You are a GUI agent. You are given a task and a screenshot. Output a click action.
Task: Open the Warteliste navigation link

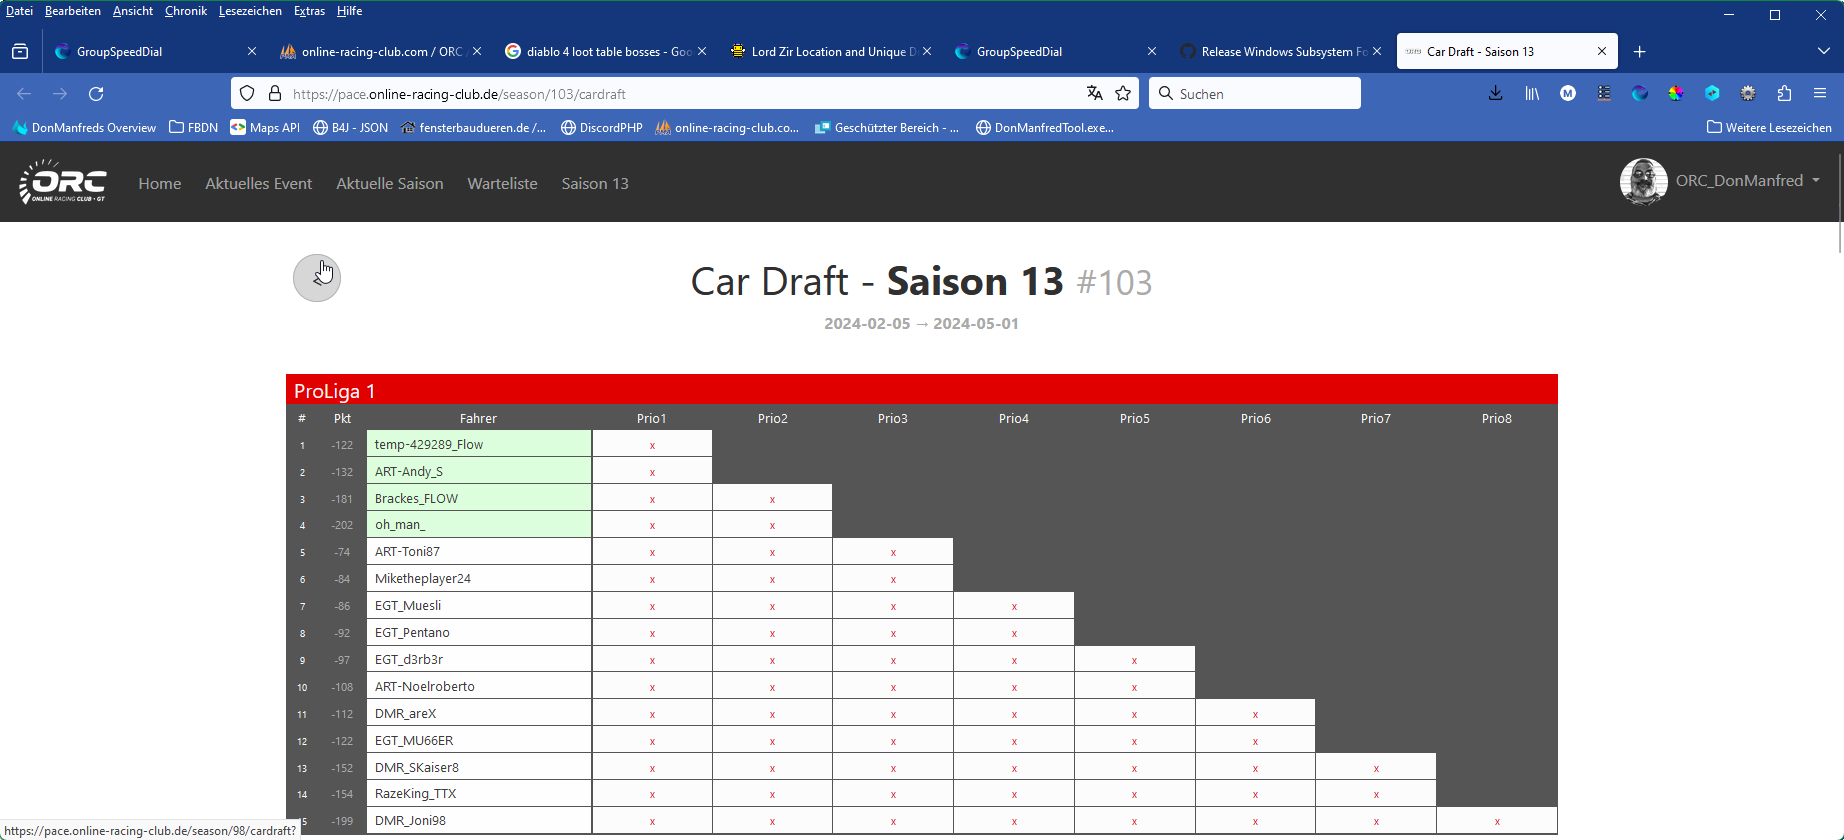coord(502,184)
